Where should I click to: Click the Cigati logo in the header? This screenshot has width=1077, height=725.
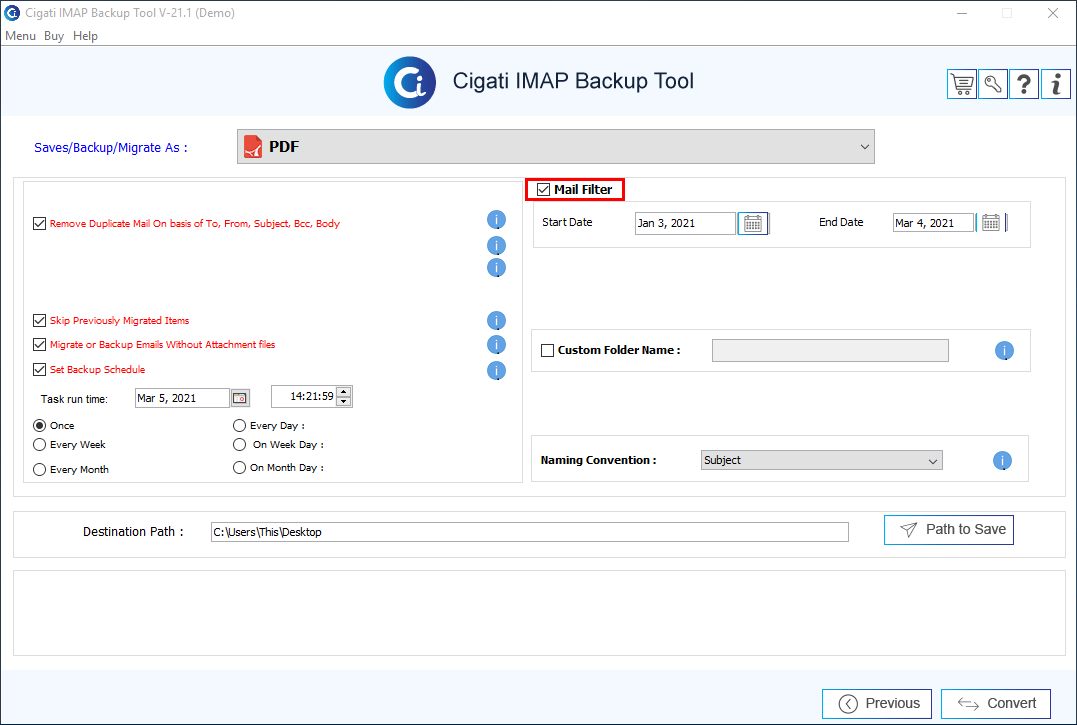click(x=410, y=82)
